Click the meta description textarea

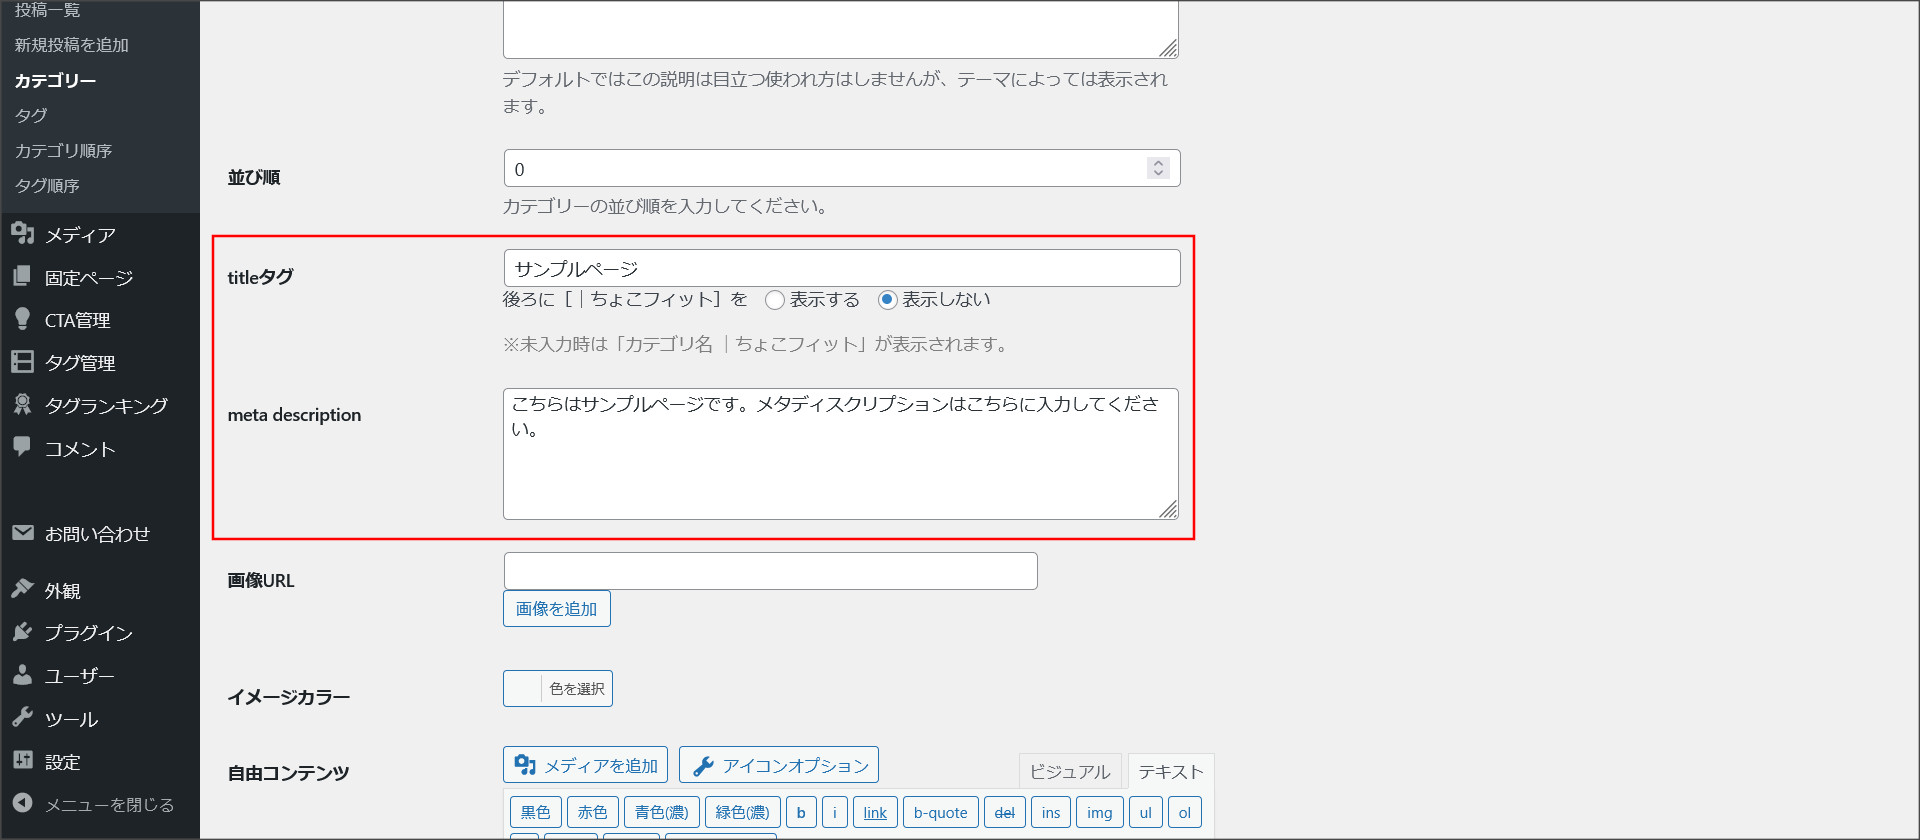(x=841, y=454)
